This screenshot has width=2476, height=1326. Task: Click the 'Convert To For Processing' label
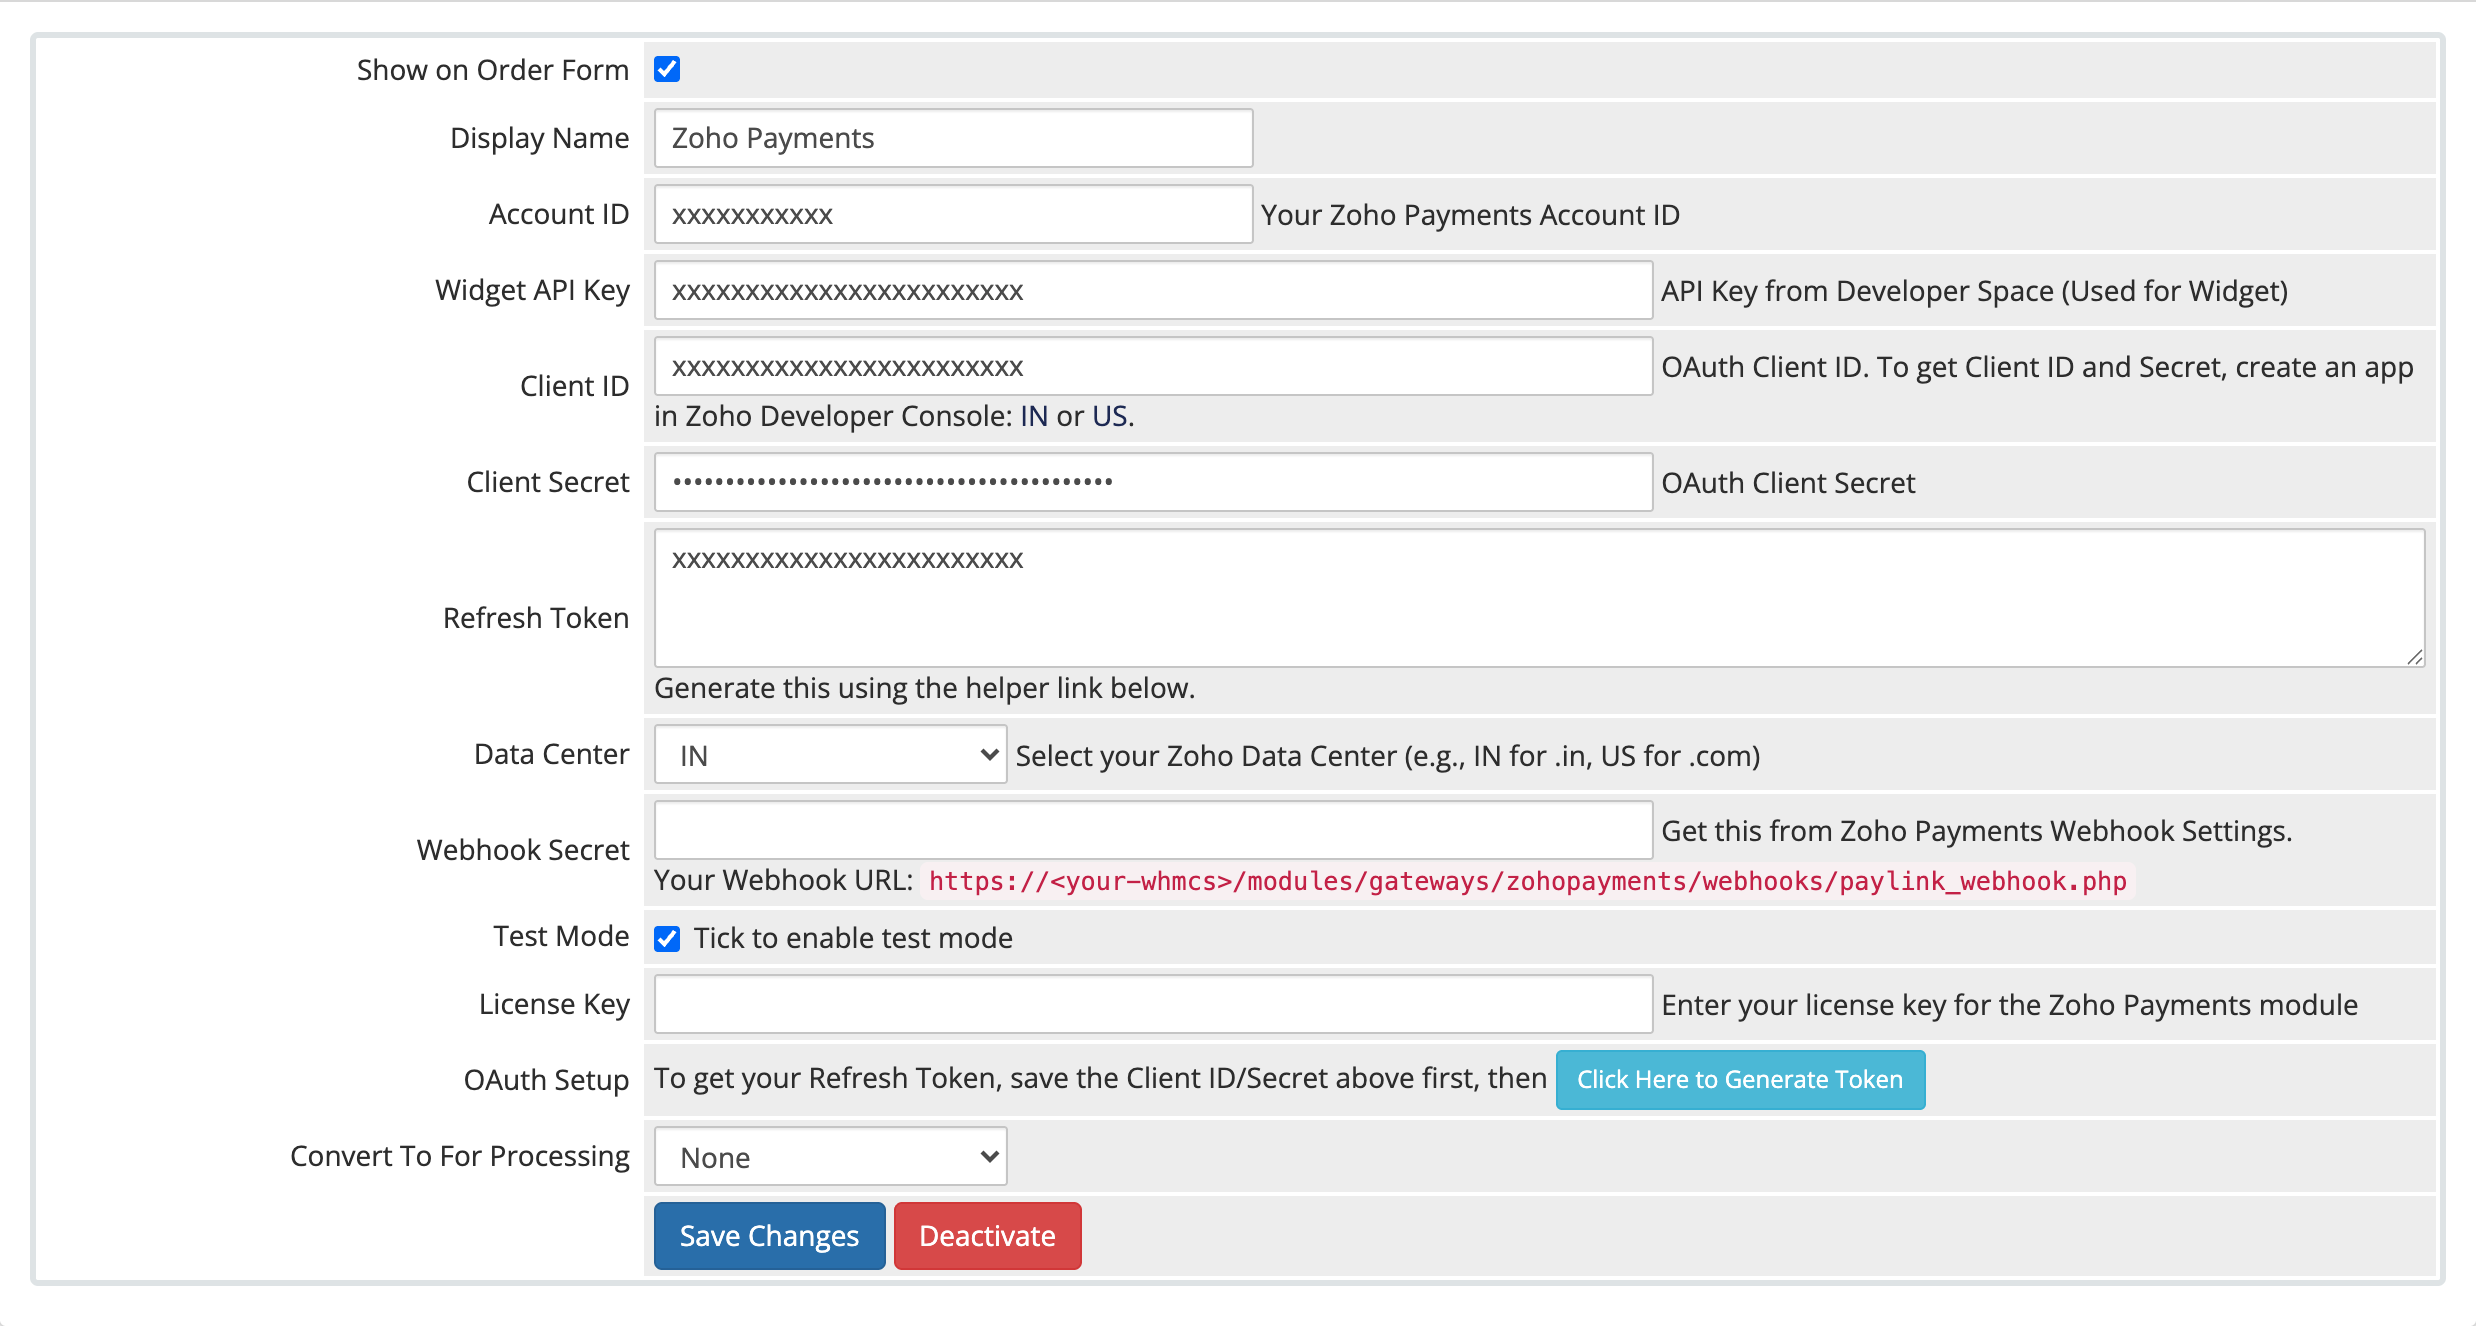pos(460,1156)
